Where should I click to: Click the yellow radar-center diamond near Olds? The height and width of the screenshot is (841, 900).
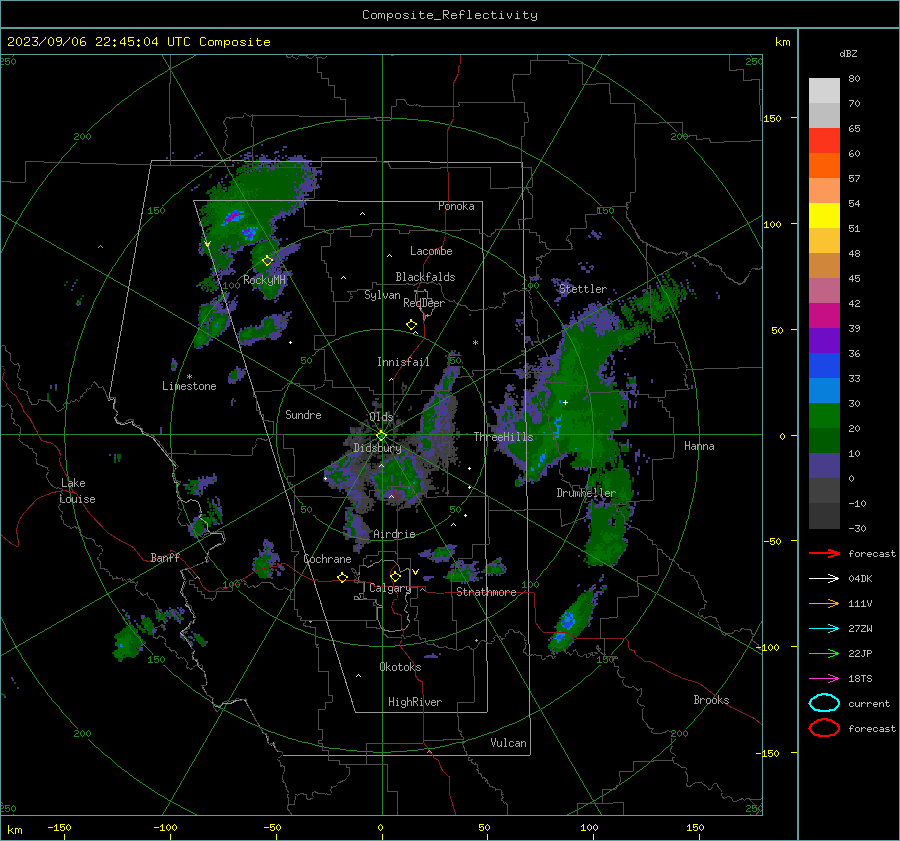[381, 436]
